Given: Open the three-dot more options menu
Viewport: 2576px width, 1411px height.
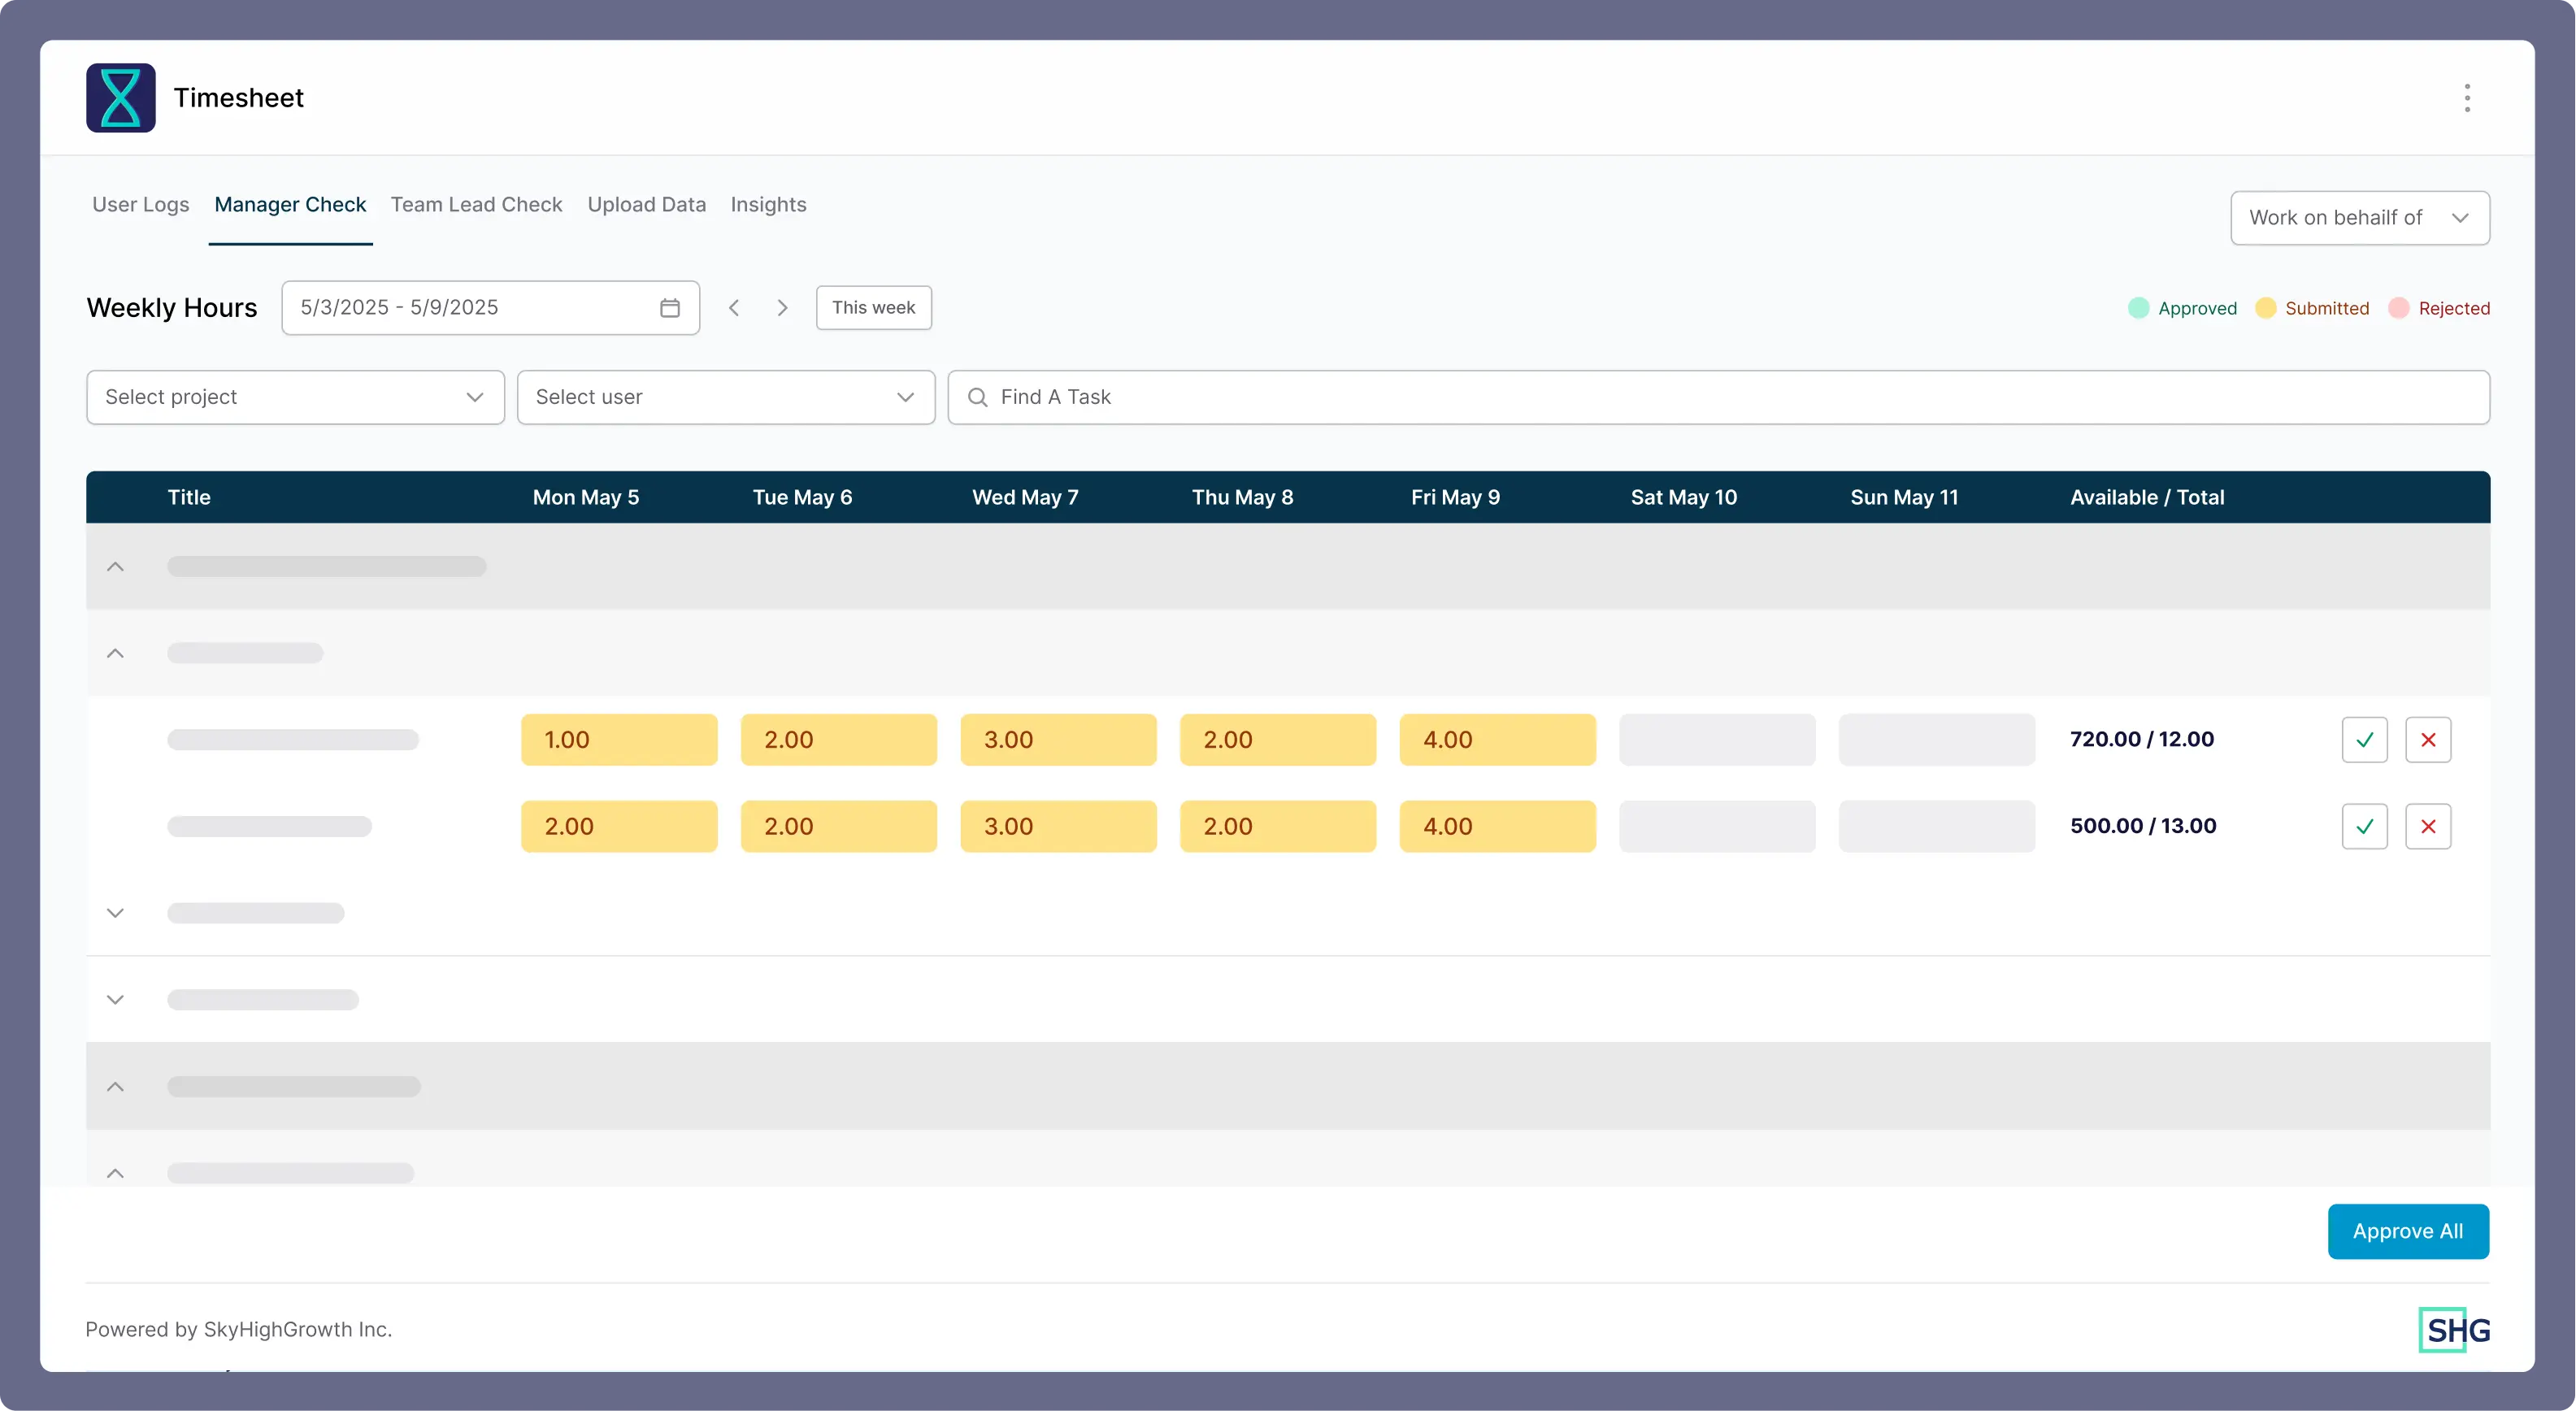Looking at the screenshot, I should tap(2466, 98).
